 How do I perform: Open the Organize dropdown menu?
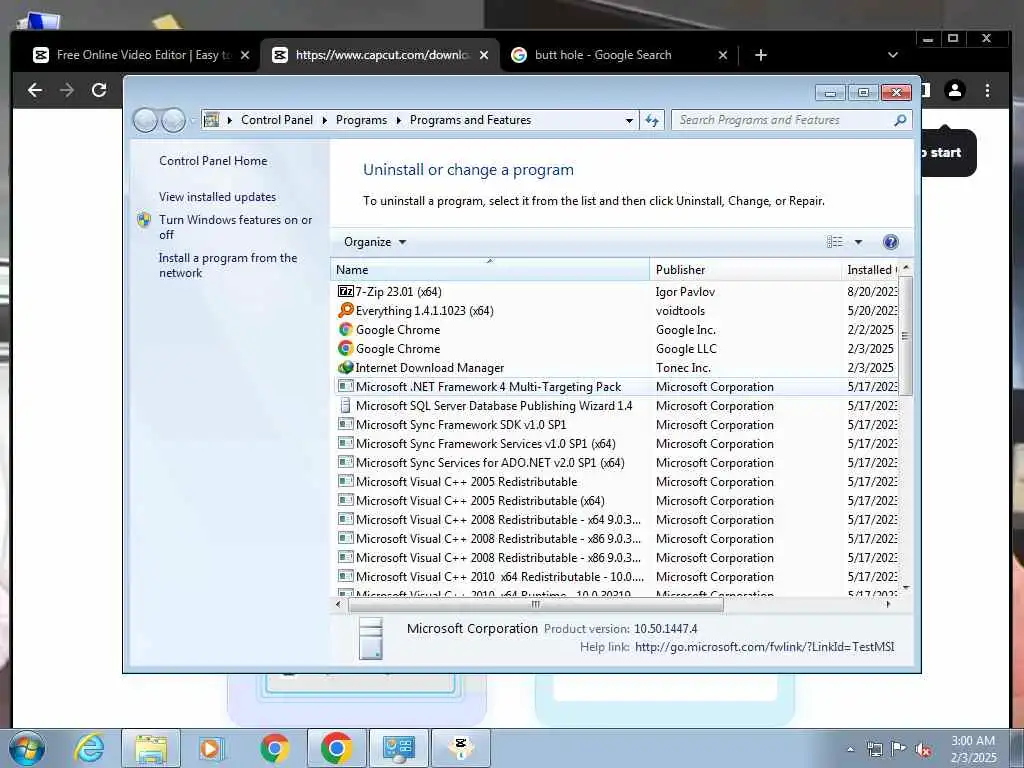375,242
